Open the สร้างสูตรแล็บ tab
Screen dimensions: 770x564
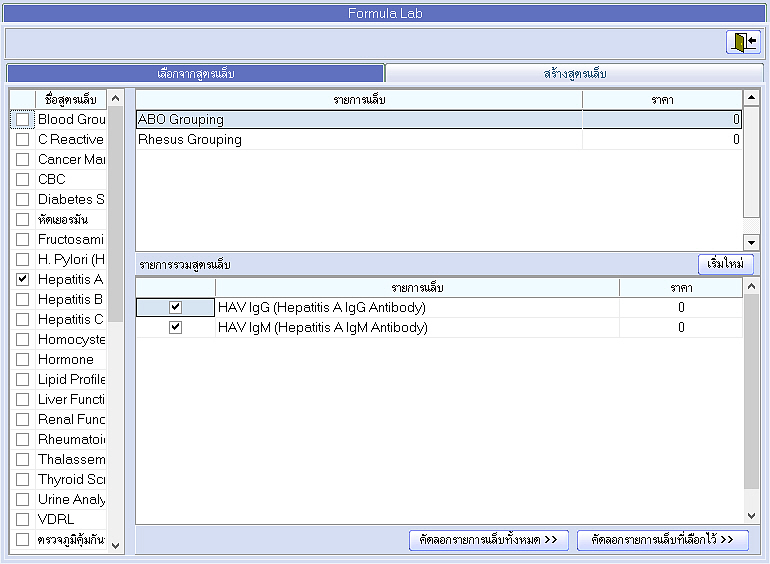click(x=575, y=74)
